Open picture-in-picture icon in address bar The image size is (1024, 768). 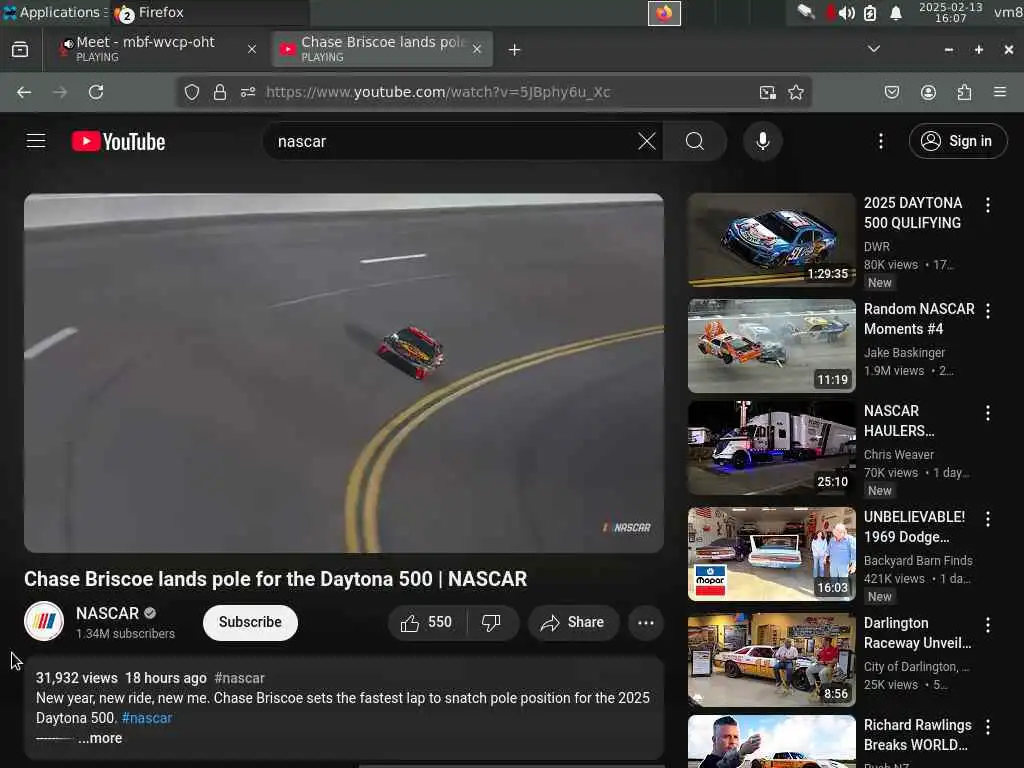pos(768,92)
